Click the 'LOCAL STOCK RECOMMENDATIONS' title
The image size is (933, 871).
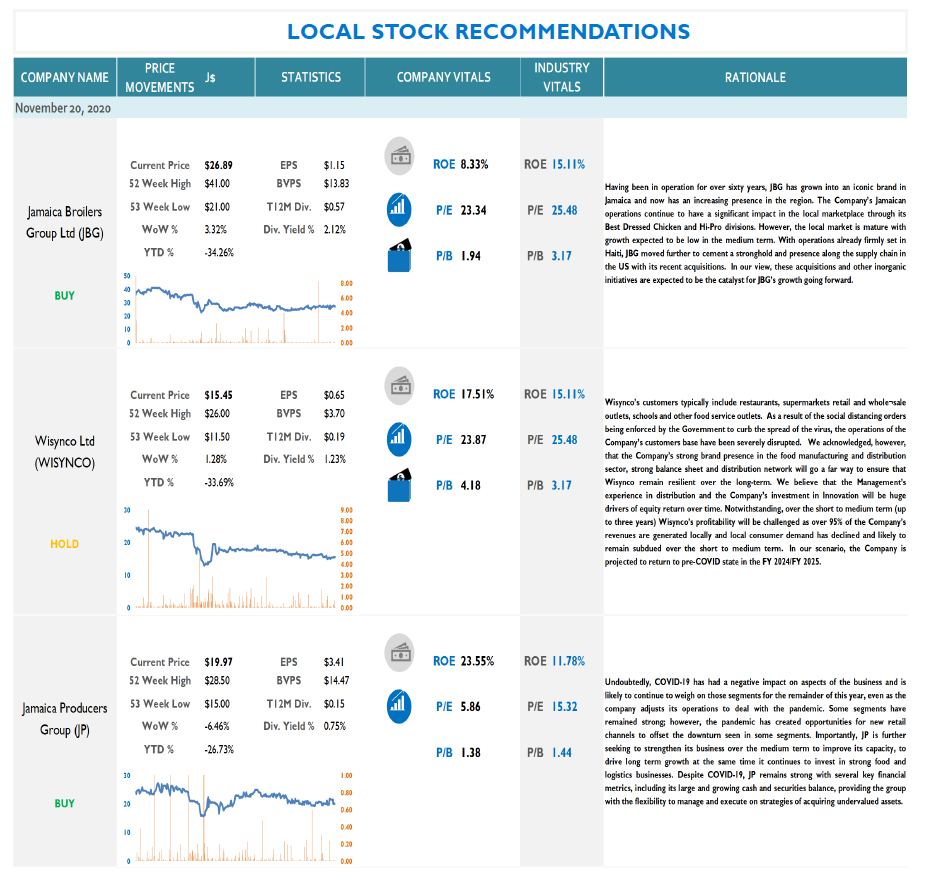pos(489,32)
